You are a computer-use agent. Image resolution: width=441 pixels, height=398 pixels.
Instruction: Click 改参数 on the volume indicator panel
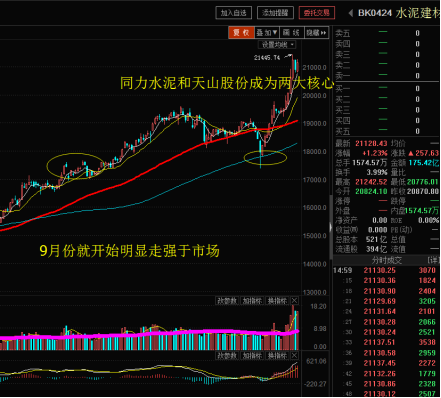point(227,301)
